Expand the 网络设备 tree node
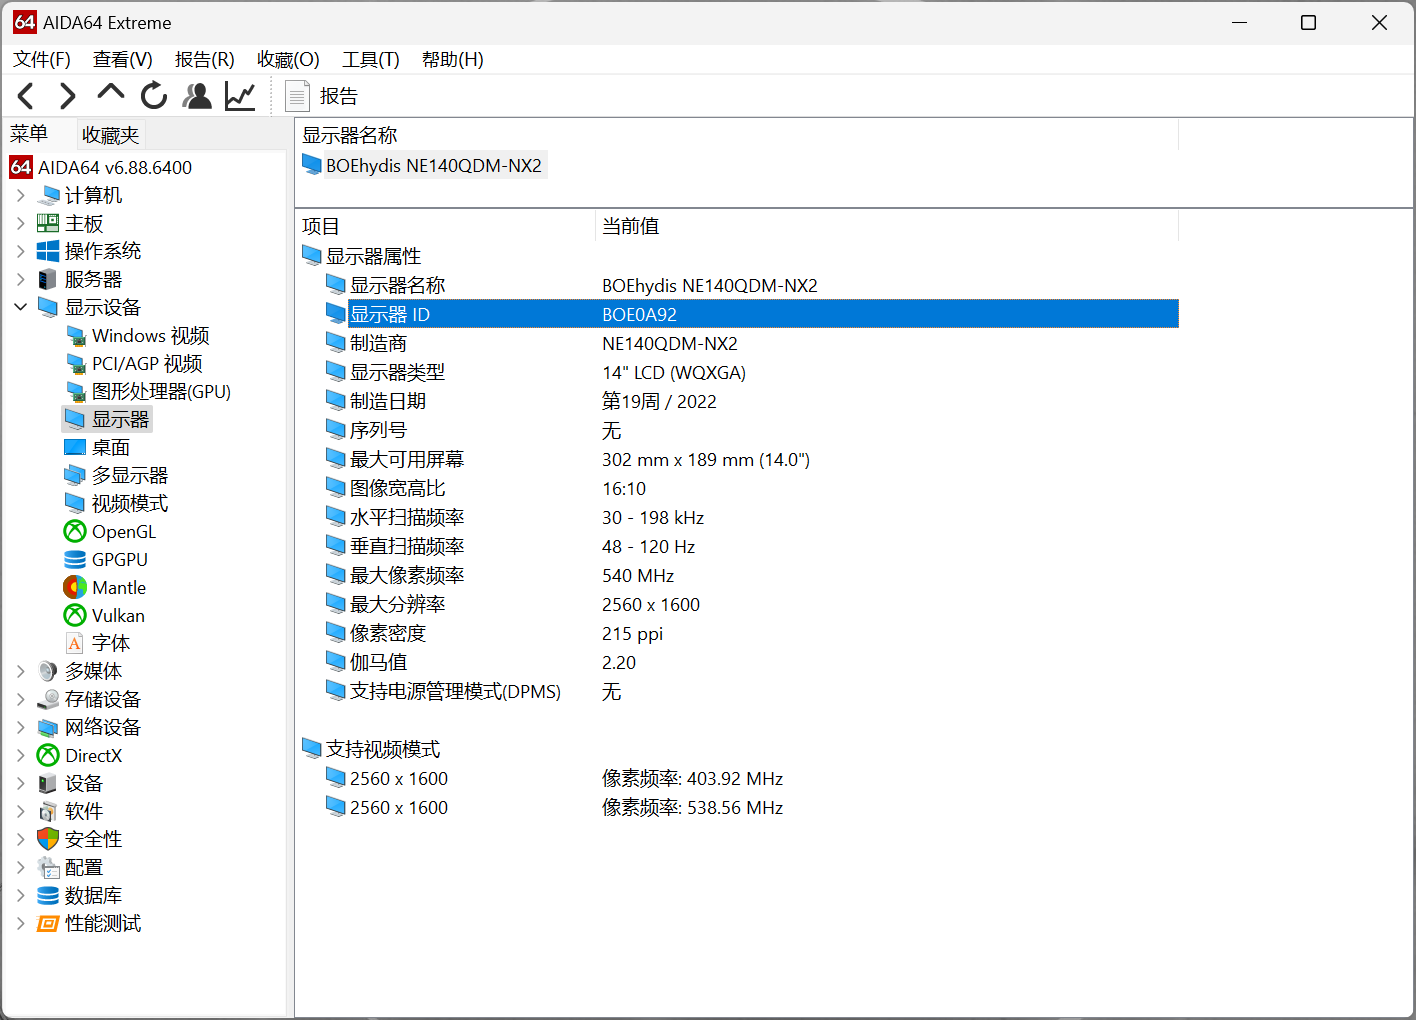 21,727
